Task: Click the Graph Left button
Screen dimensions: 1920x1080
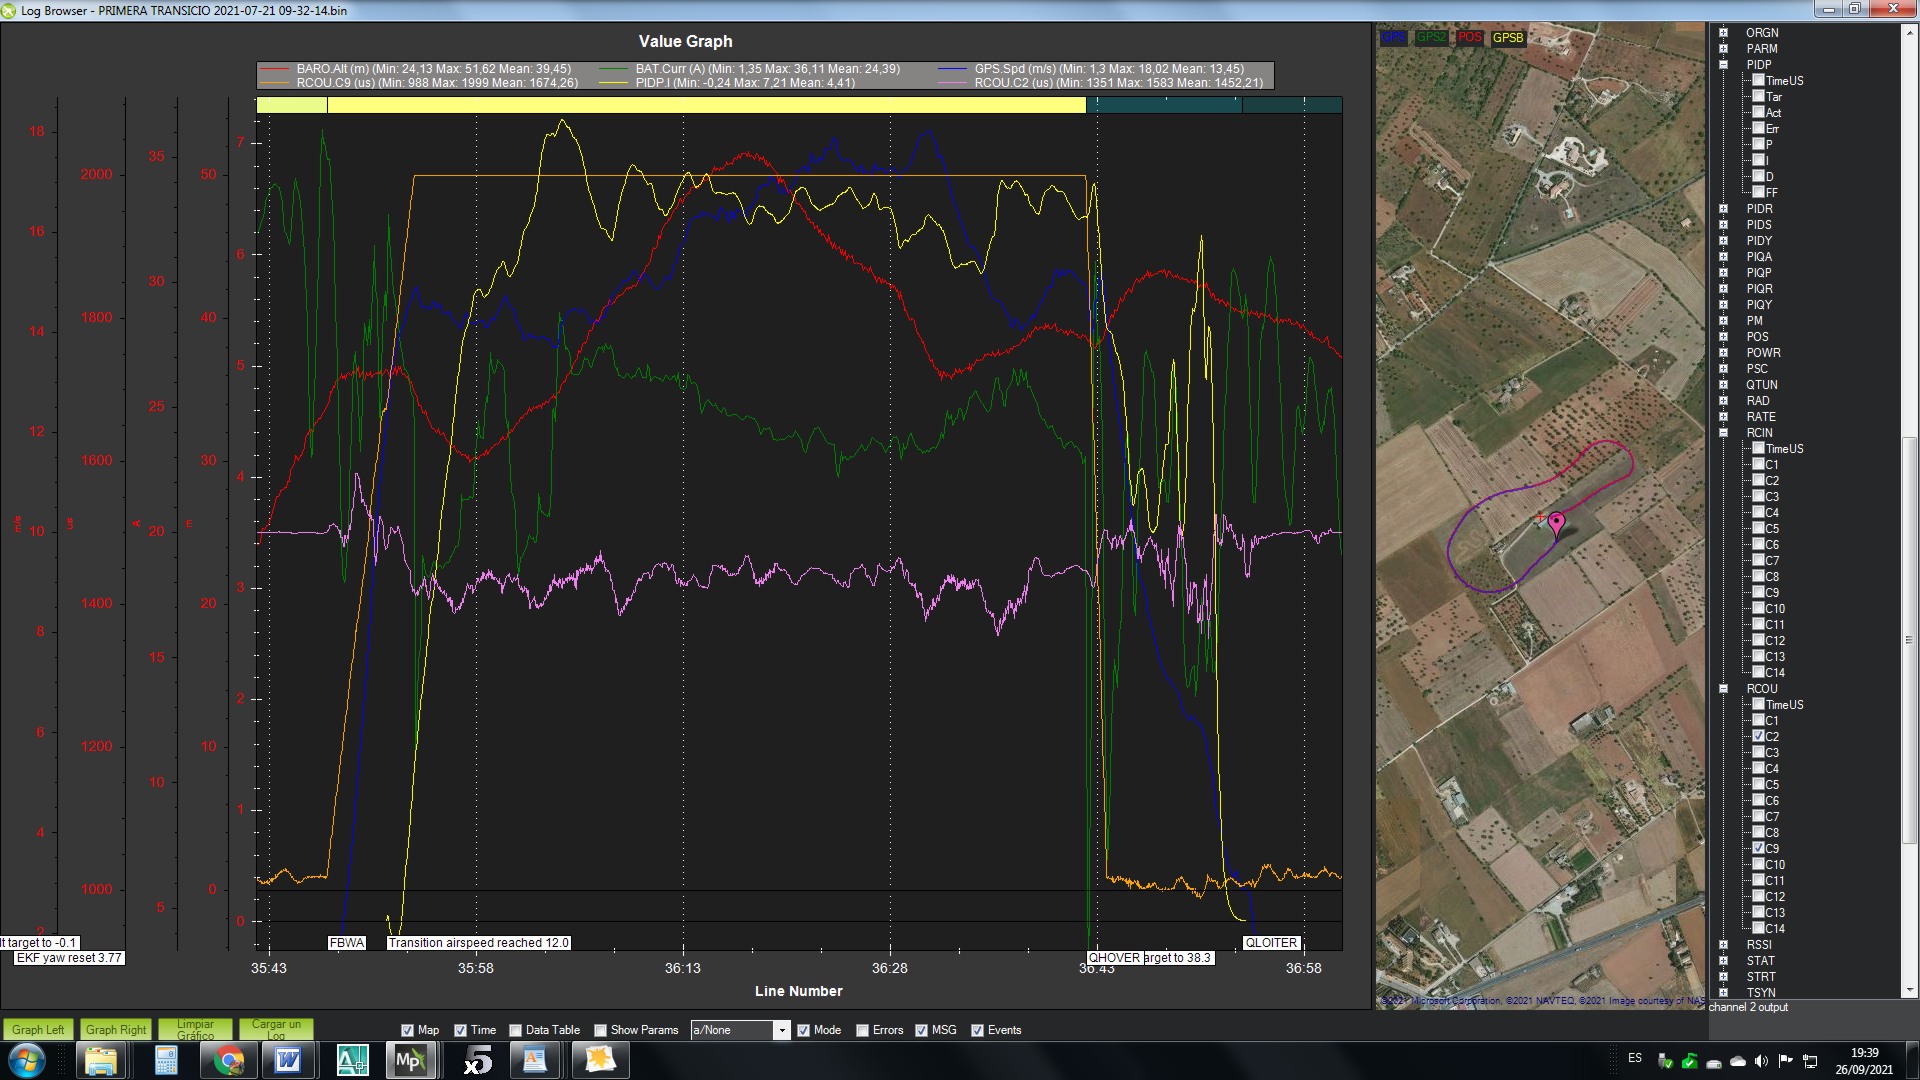Action: coord(38,1029)
